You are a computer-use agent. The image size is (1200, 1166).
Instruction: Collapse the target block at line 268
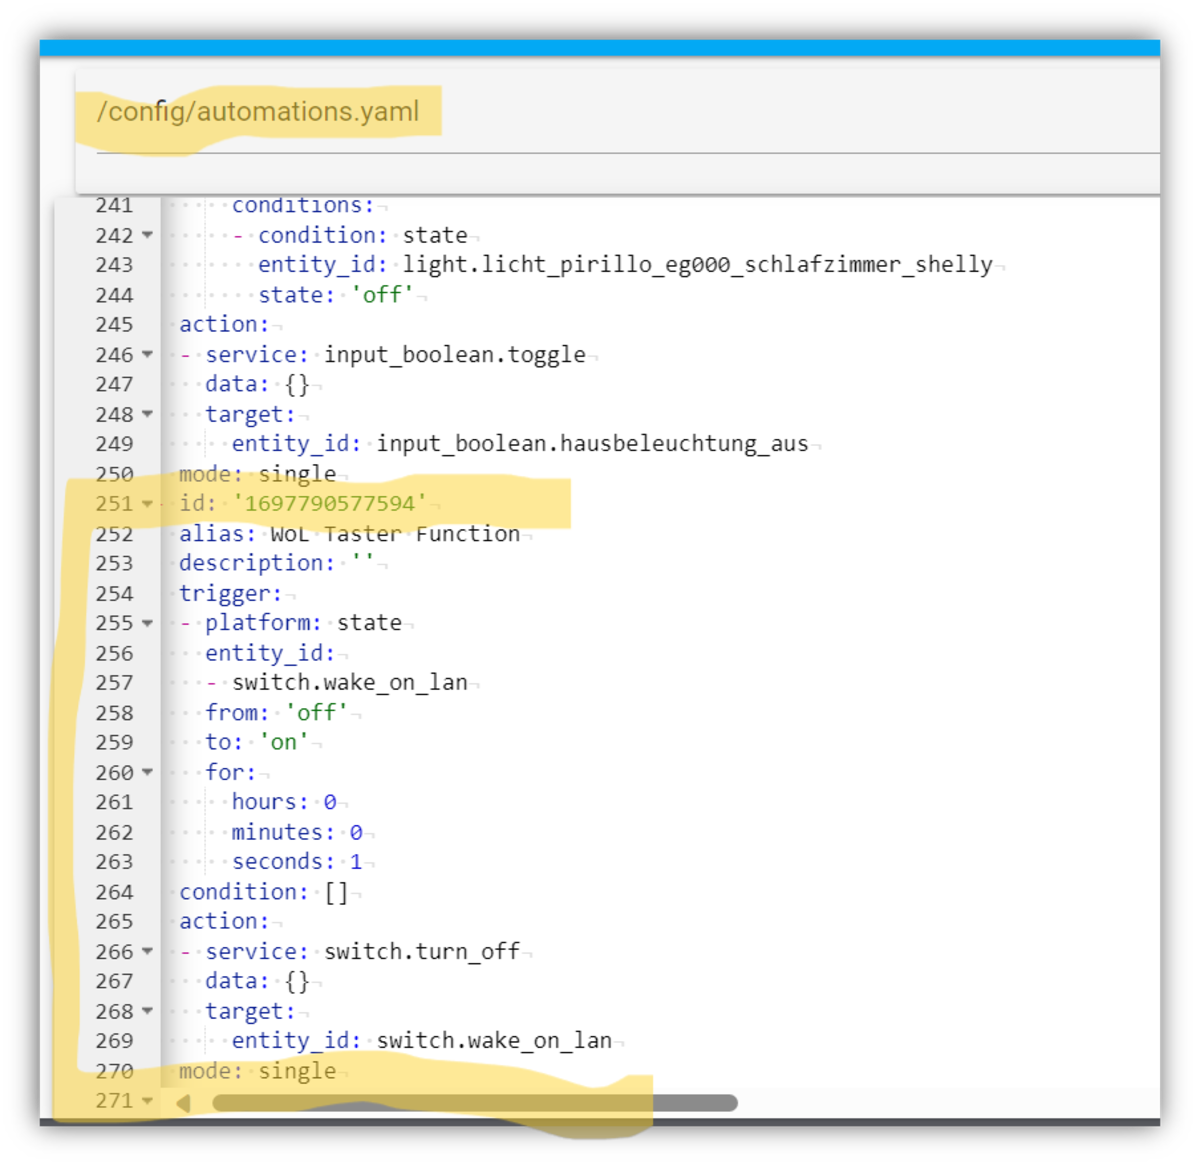coord(148,1012)
